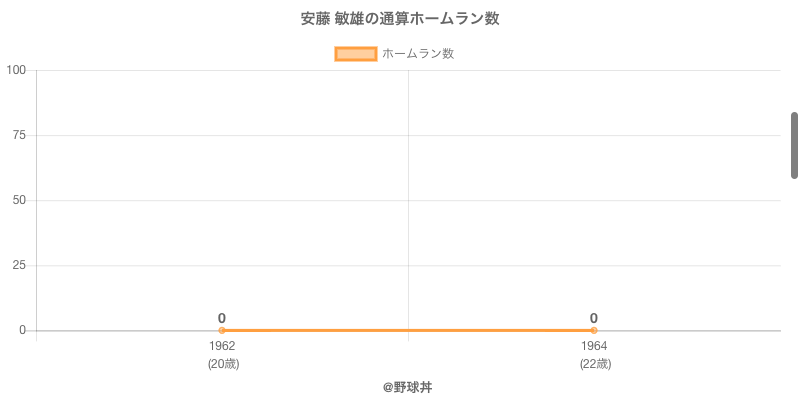Click the 1964 data point marker

[x=594, y=330]
